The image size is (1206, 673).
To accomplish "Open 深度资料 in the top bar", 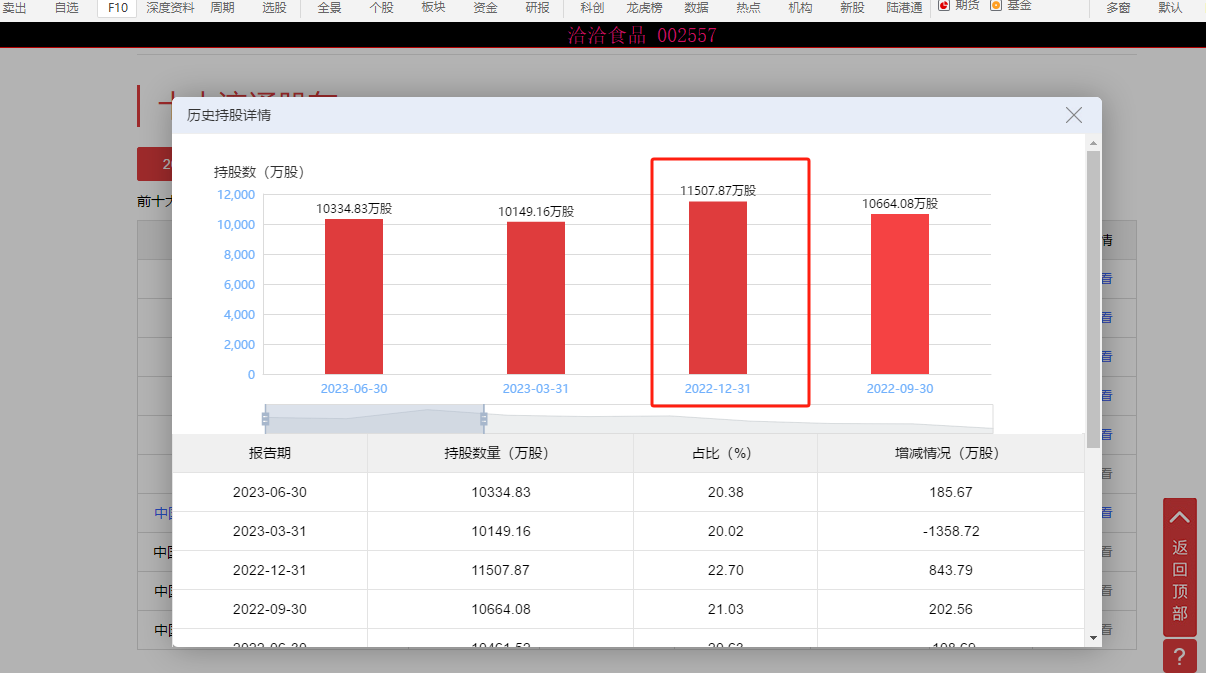I will pos(171,7).
